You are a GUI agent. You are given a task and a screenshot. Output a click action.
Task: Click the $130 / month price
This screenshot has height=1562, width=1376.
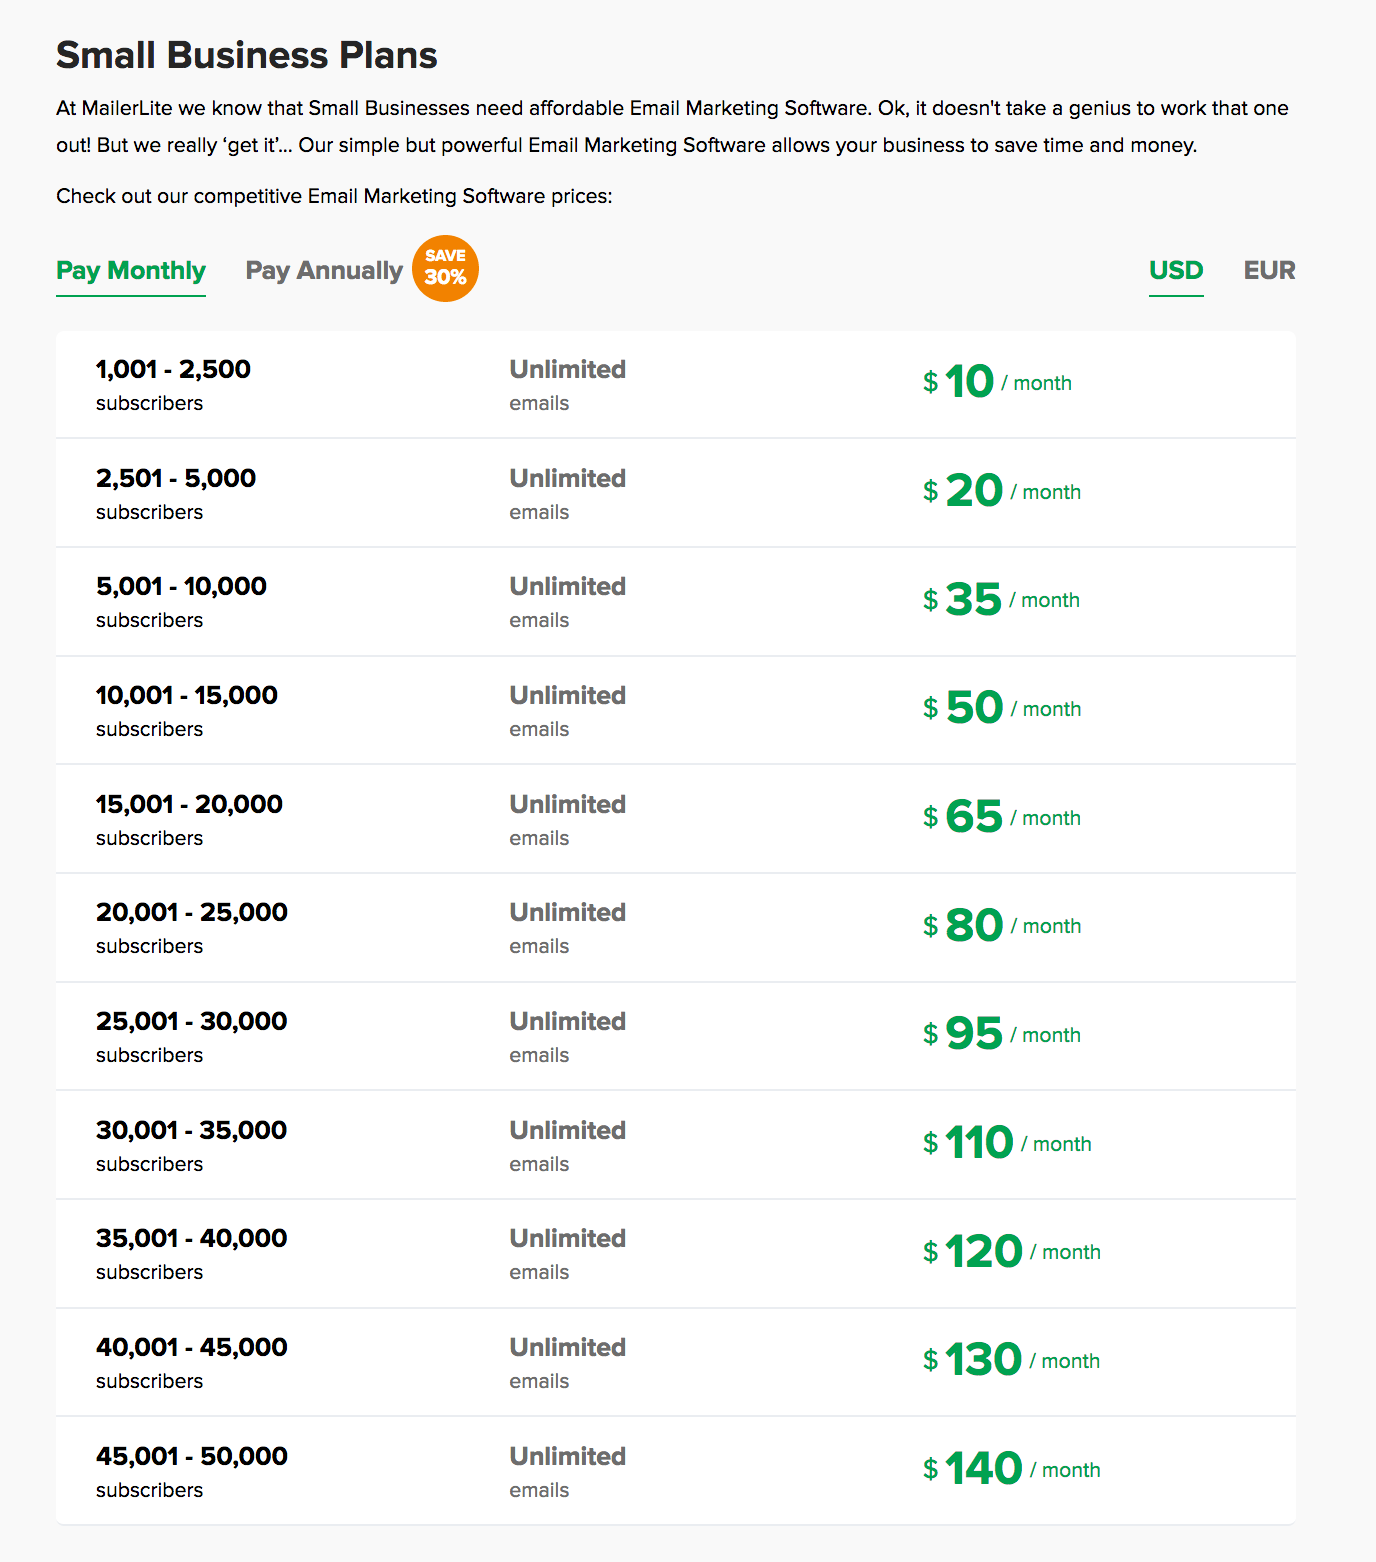tap(1010, 1360)
